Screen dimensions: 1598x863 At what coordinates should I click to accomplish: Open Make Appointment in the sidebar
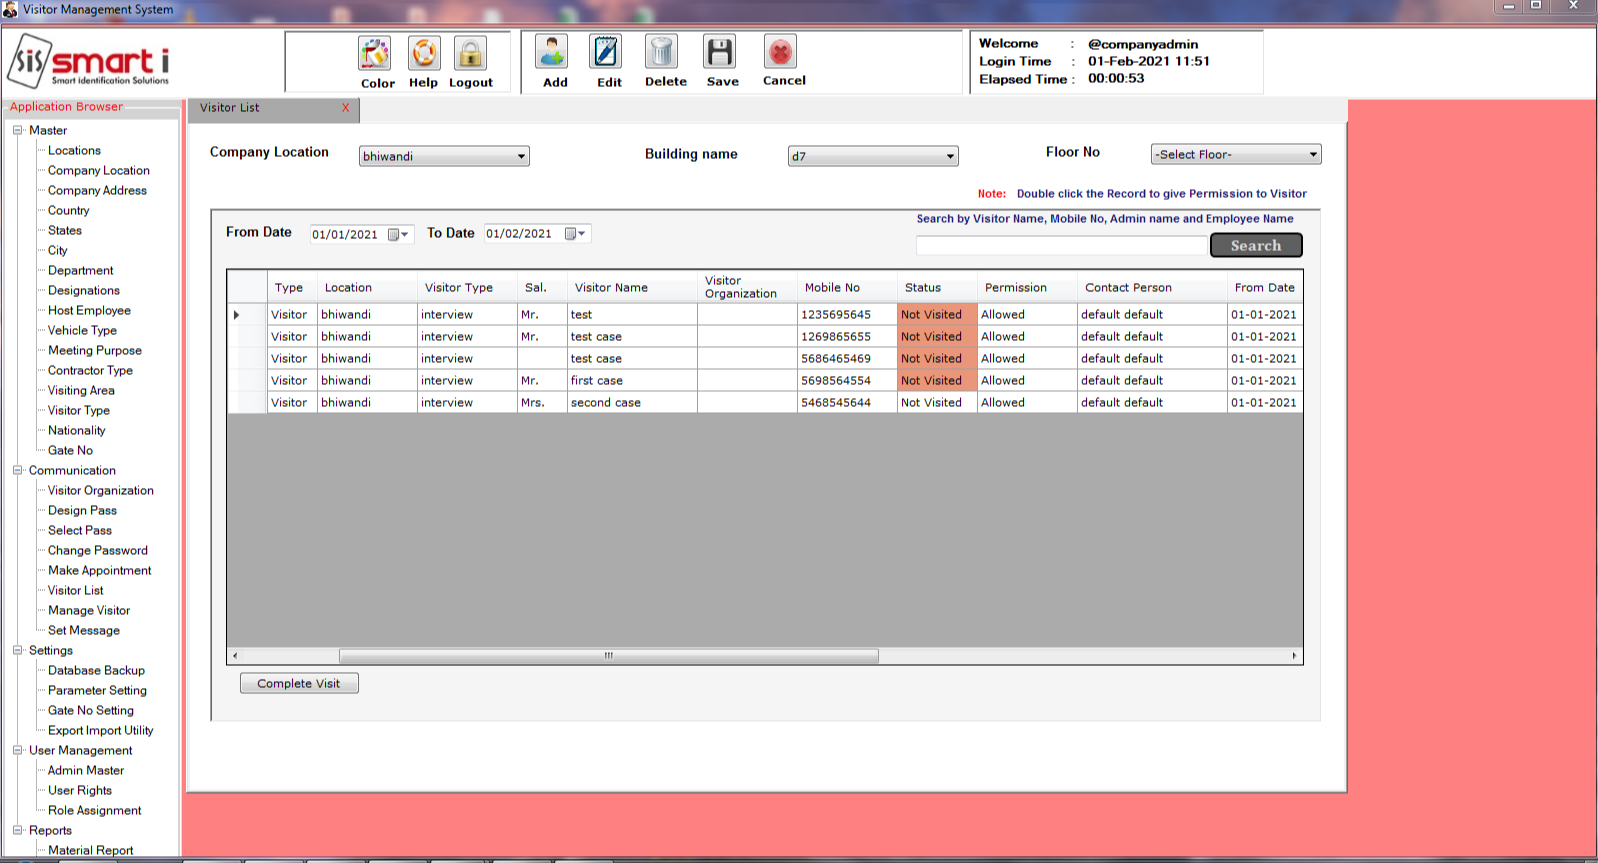[x=99, y=571]
